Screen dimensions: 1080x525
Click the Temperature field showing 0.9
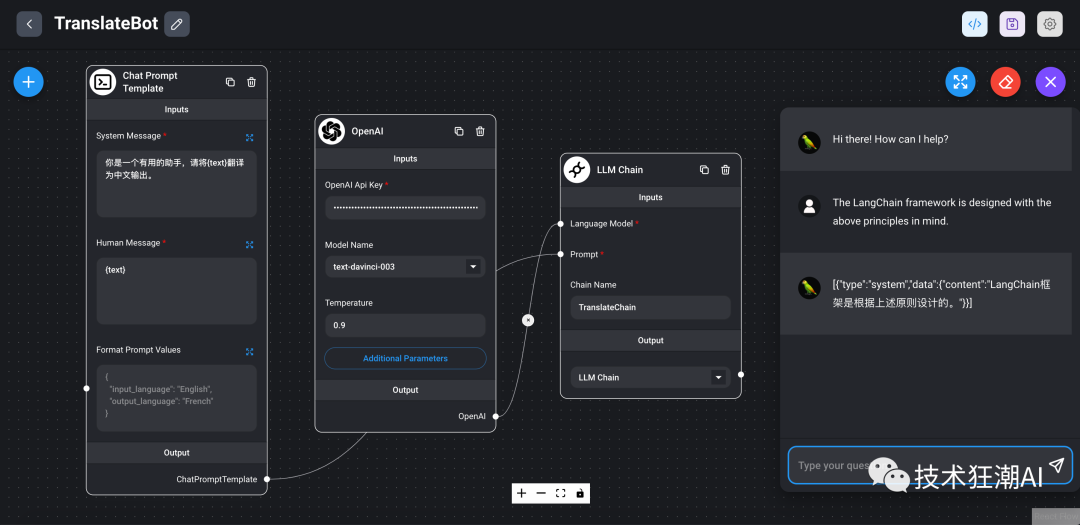click(405, 325)
